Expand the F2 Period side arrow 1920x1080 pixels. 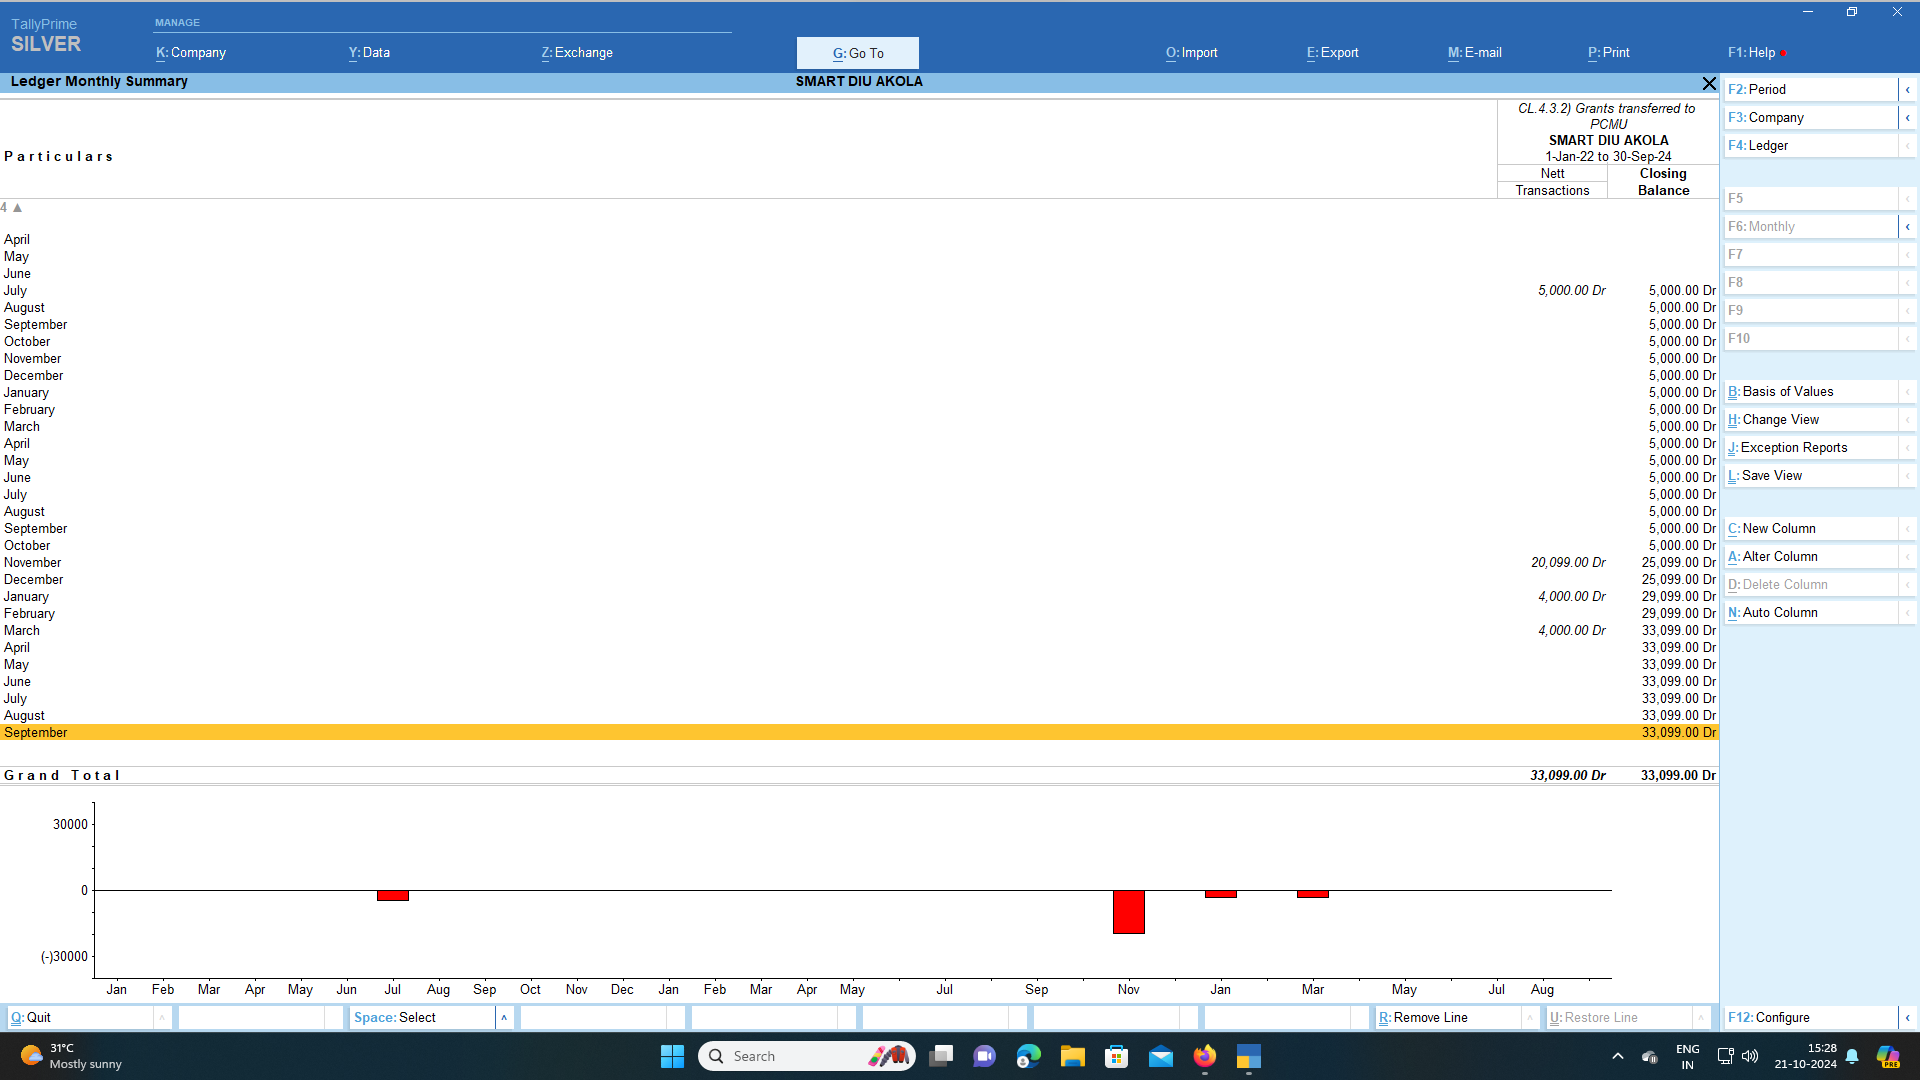pos(1907,89)
